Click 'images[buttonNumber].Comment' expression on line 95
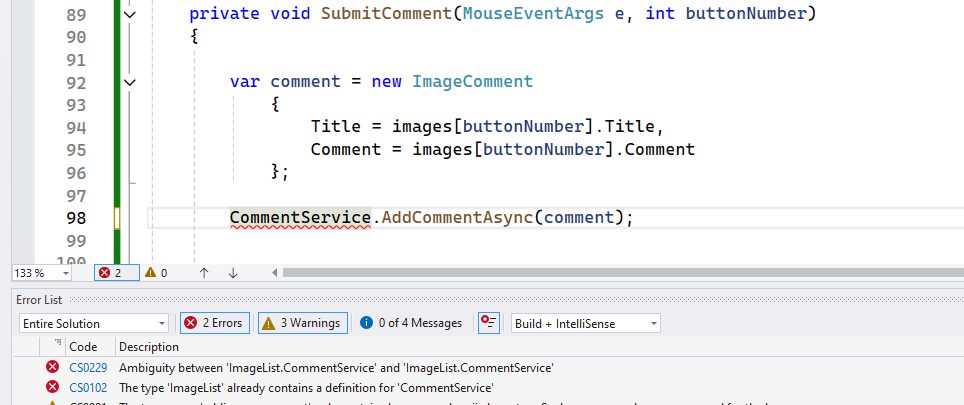 point(554,149)
